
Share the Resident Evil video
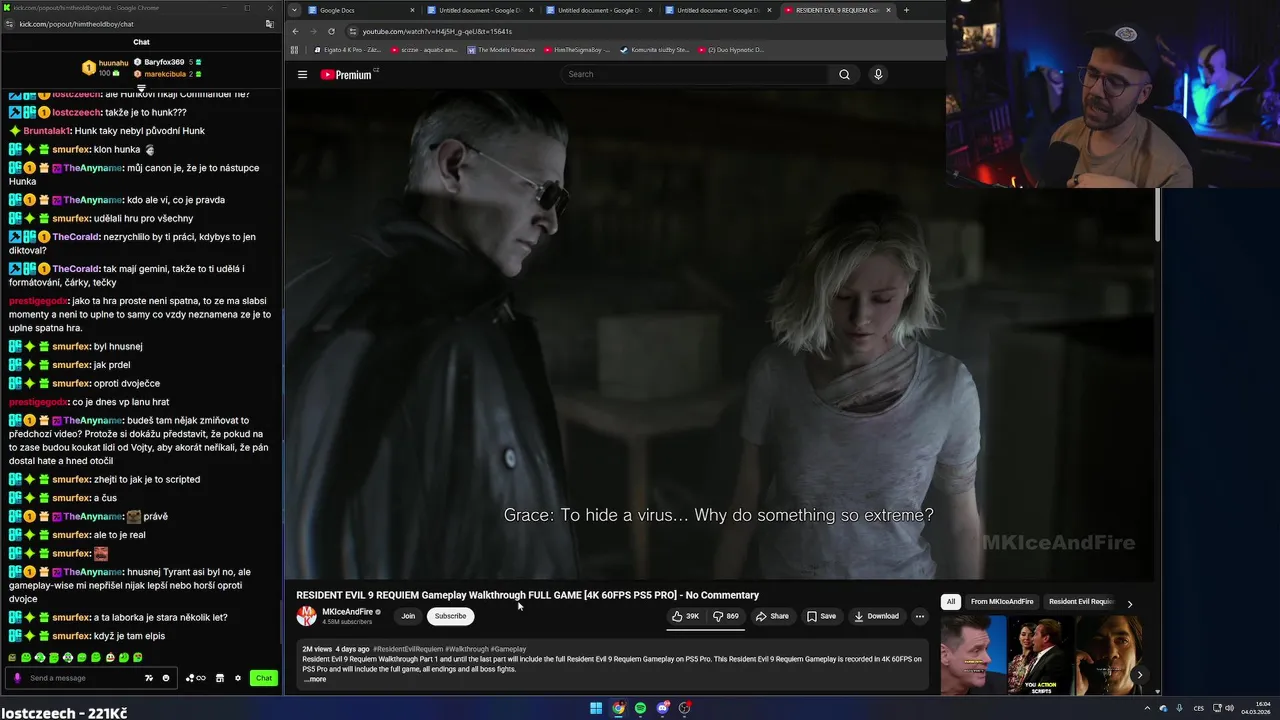[772, 616]
